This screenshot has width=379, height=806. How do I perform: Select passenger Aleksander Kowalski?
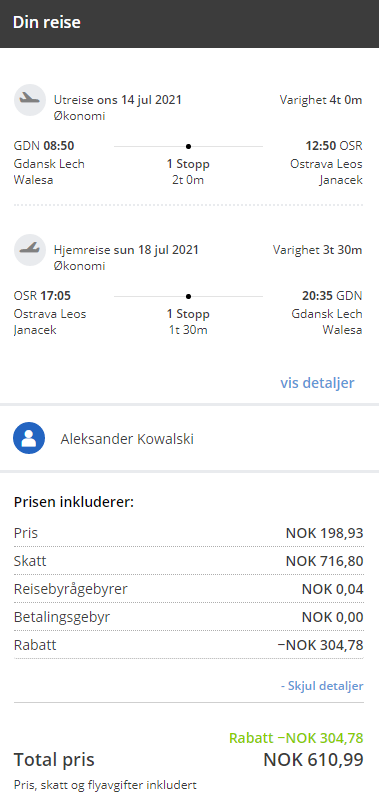click(x=127, y=439)
